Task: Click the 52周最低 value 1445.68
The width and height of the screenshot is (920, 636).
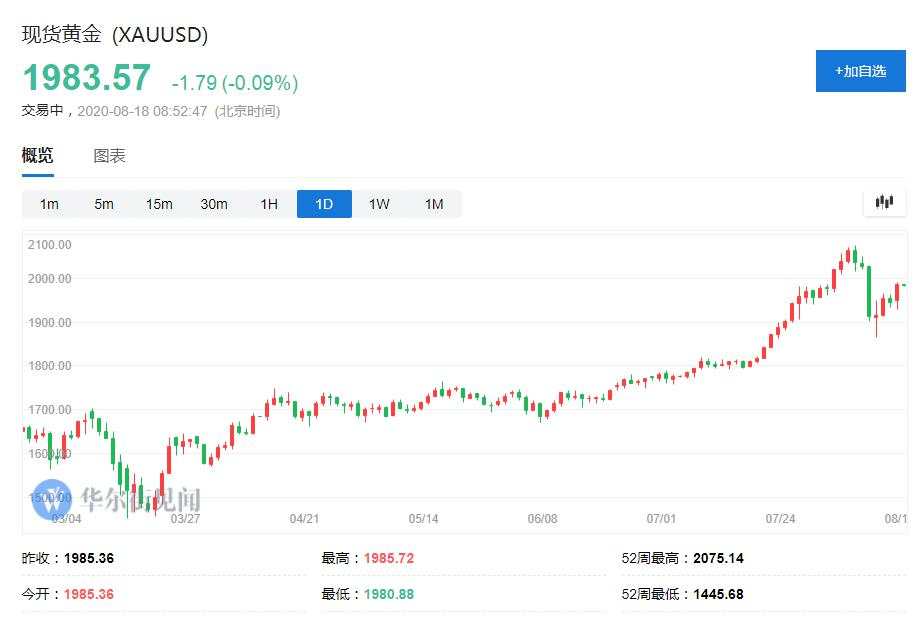Action: [x=718, y=594]
